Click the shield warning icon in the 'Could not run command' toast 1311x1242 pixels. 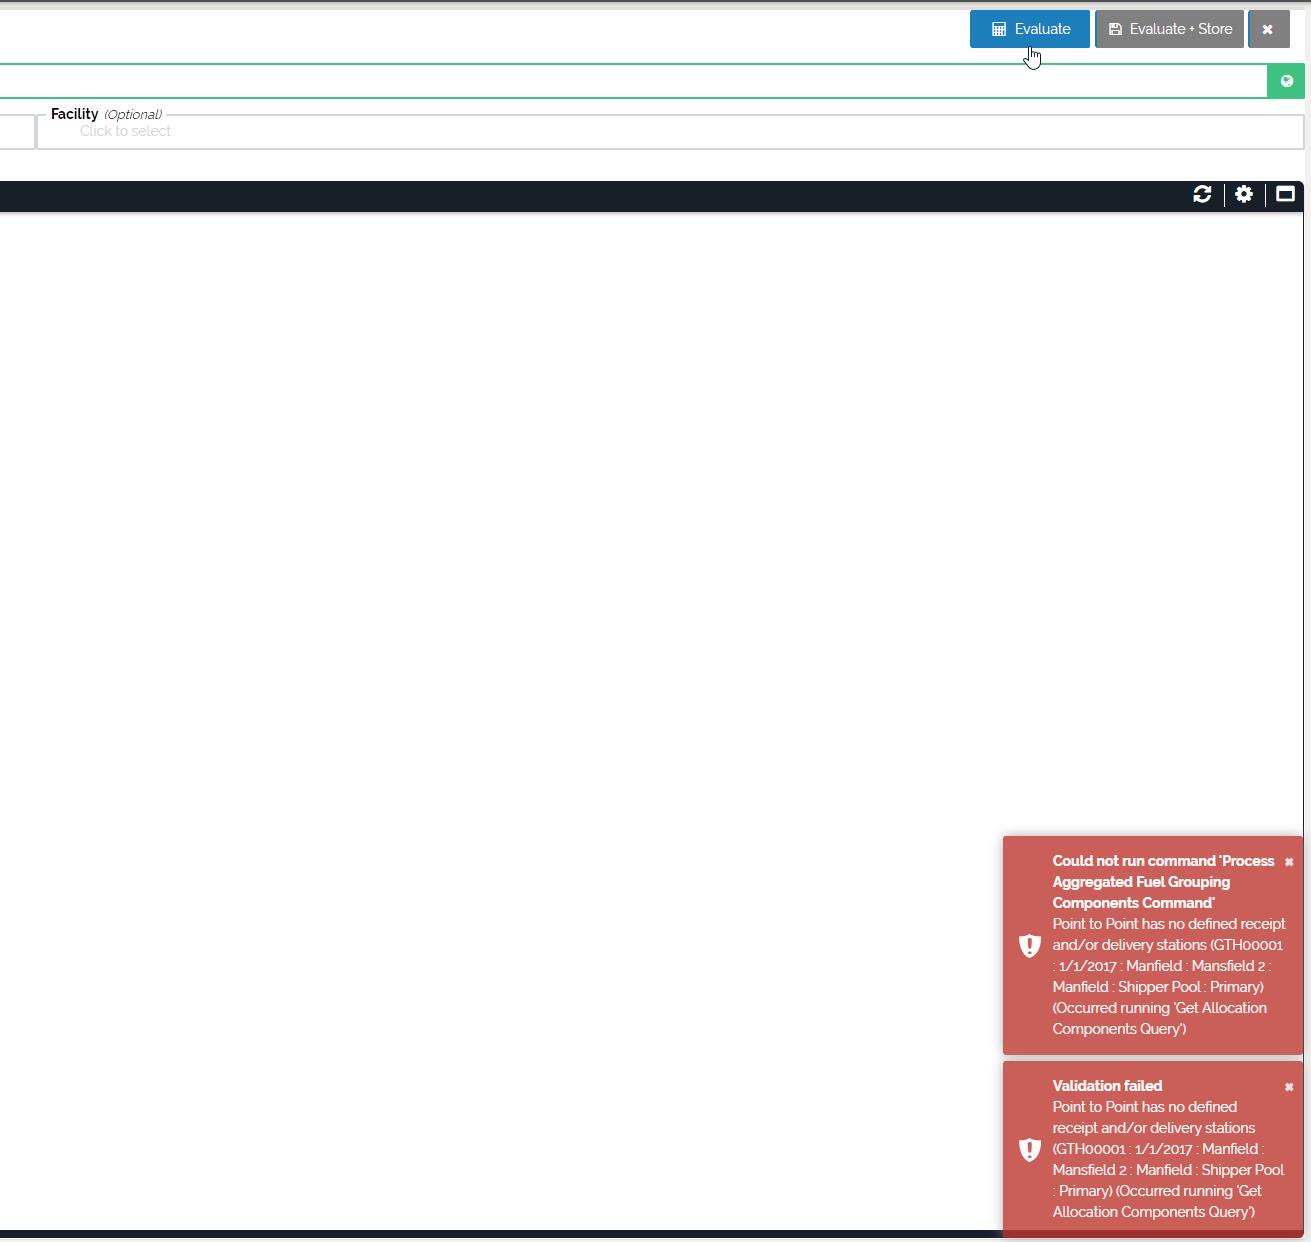point(1029,945)
